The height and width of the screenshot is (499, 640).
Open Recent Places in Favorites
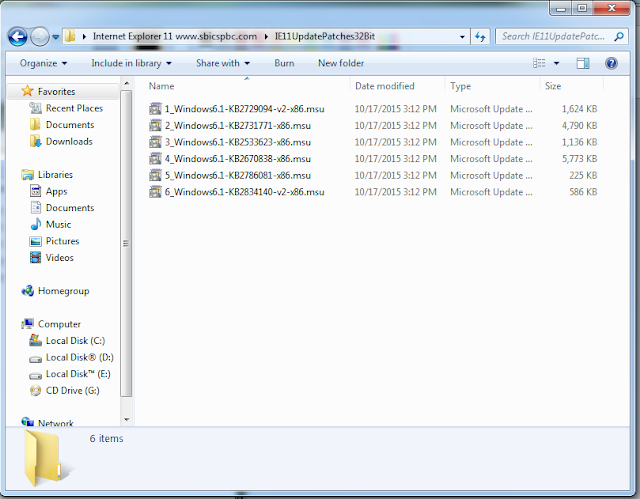74,108
